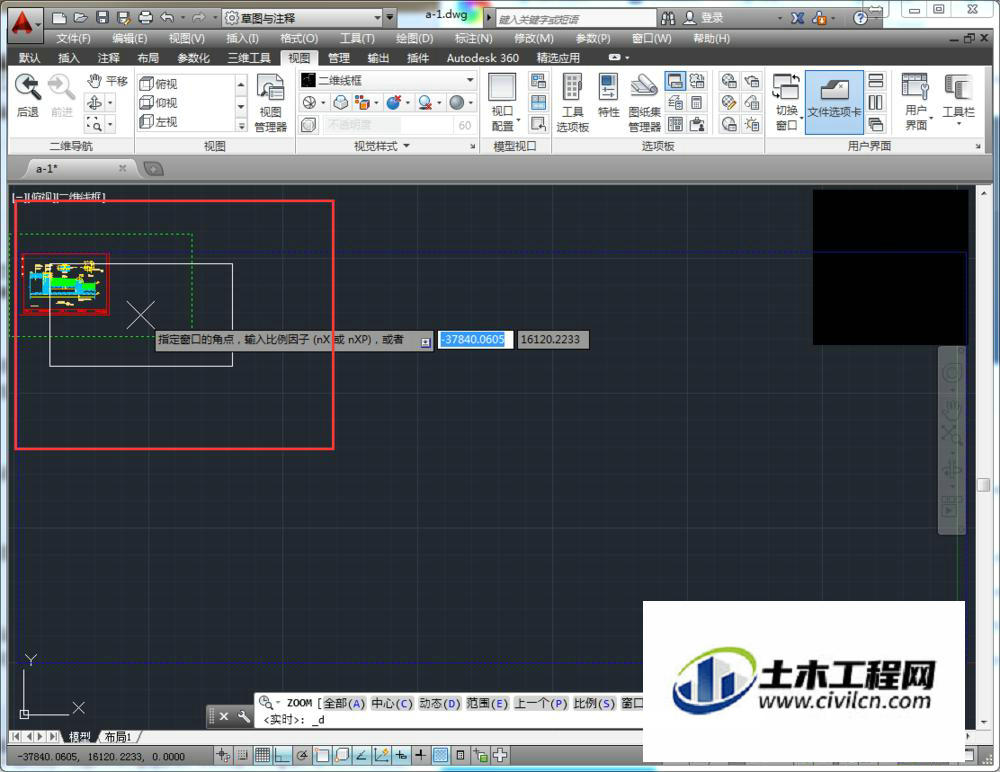
Task: Toggle grid display in status bar
Action: point(262,756)
